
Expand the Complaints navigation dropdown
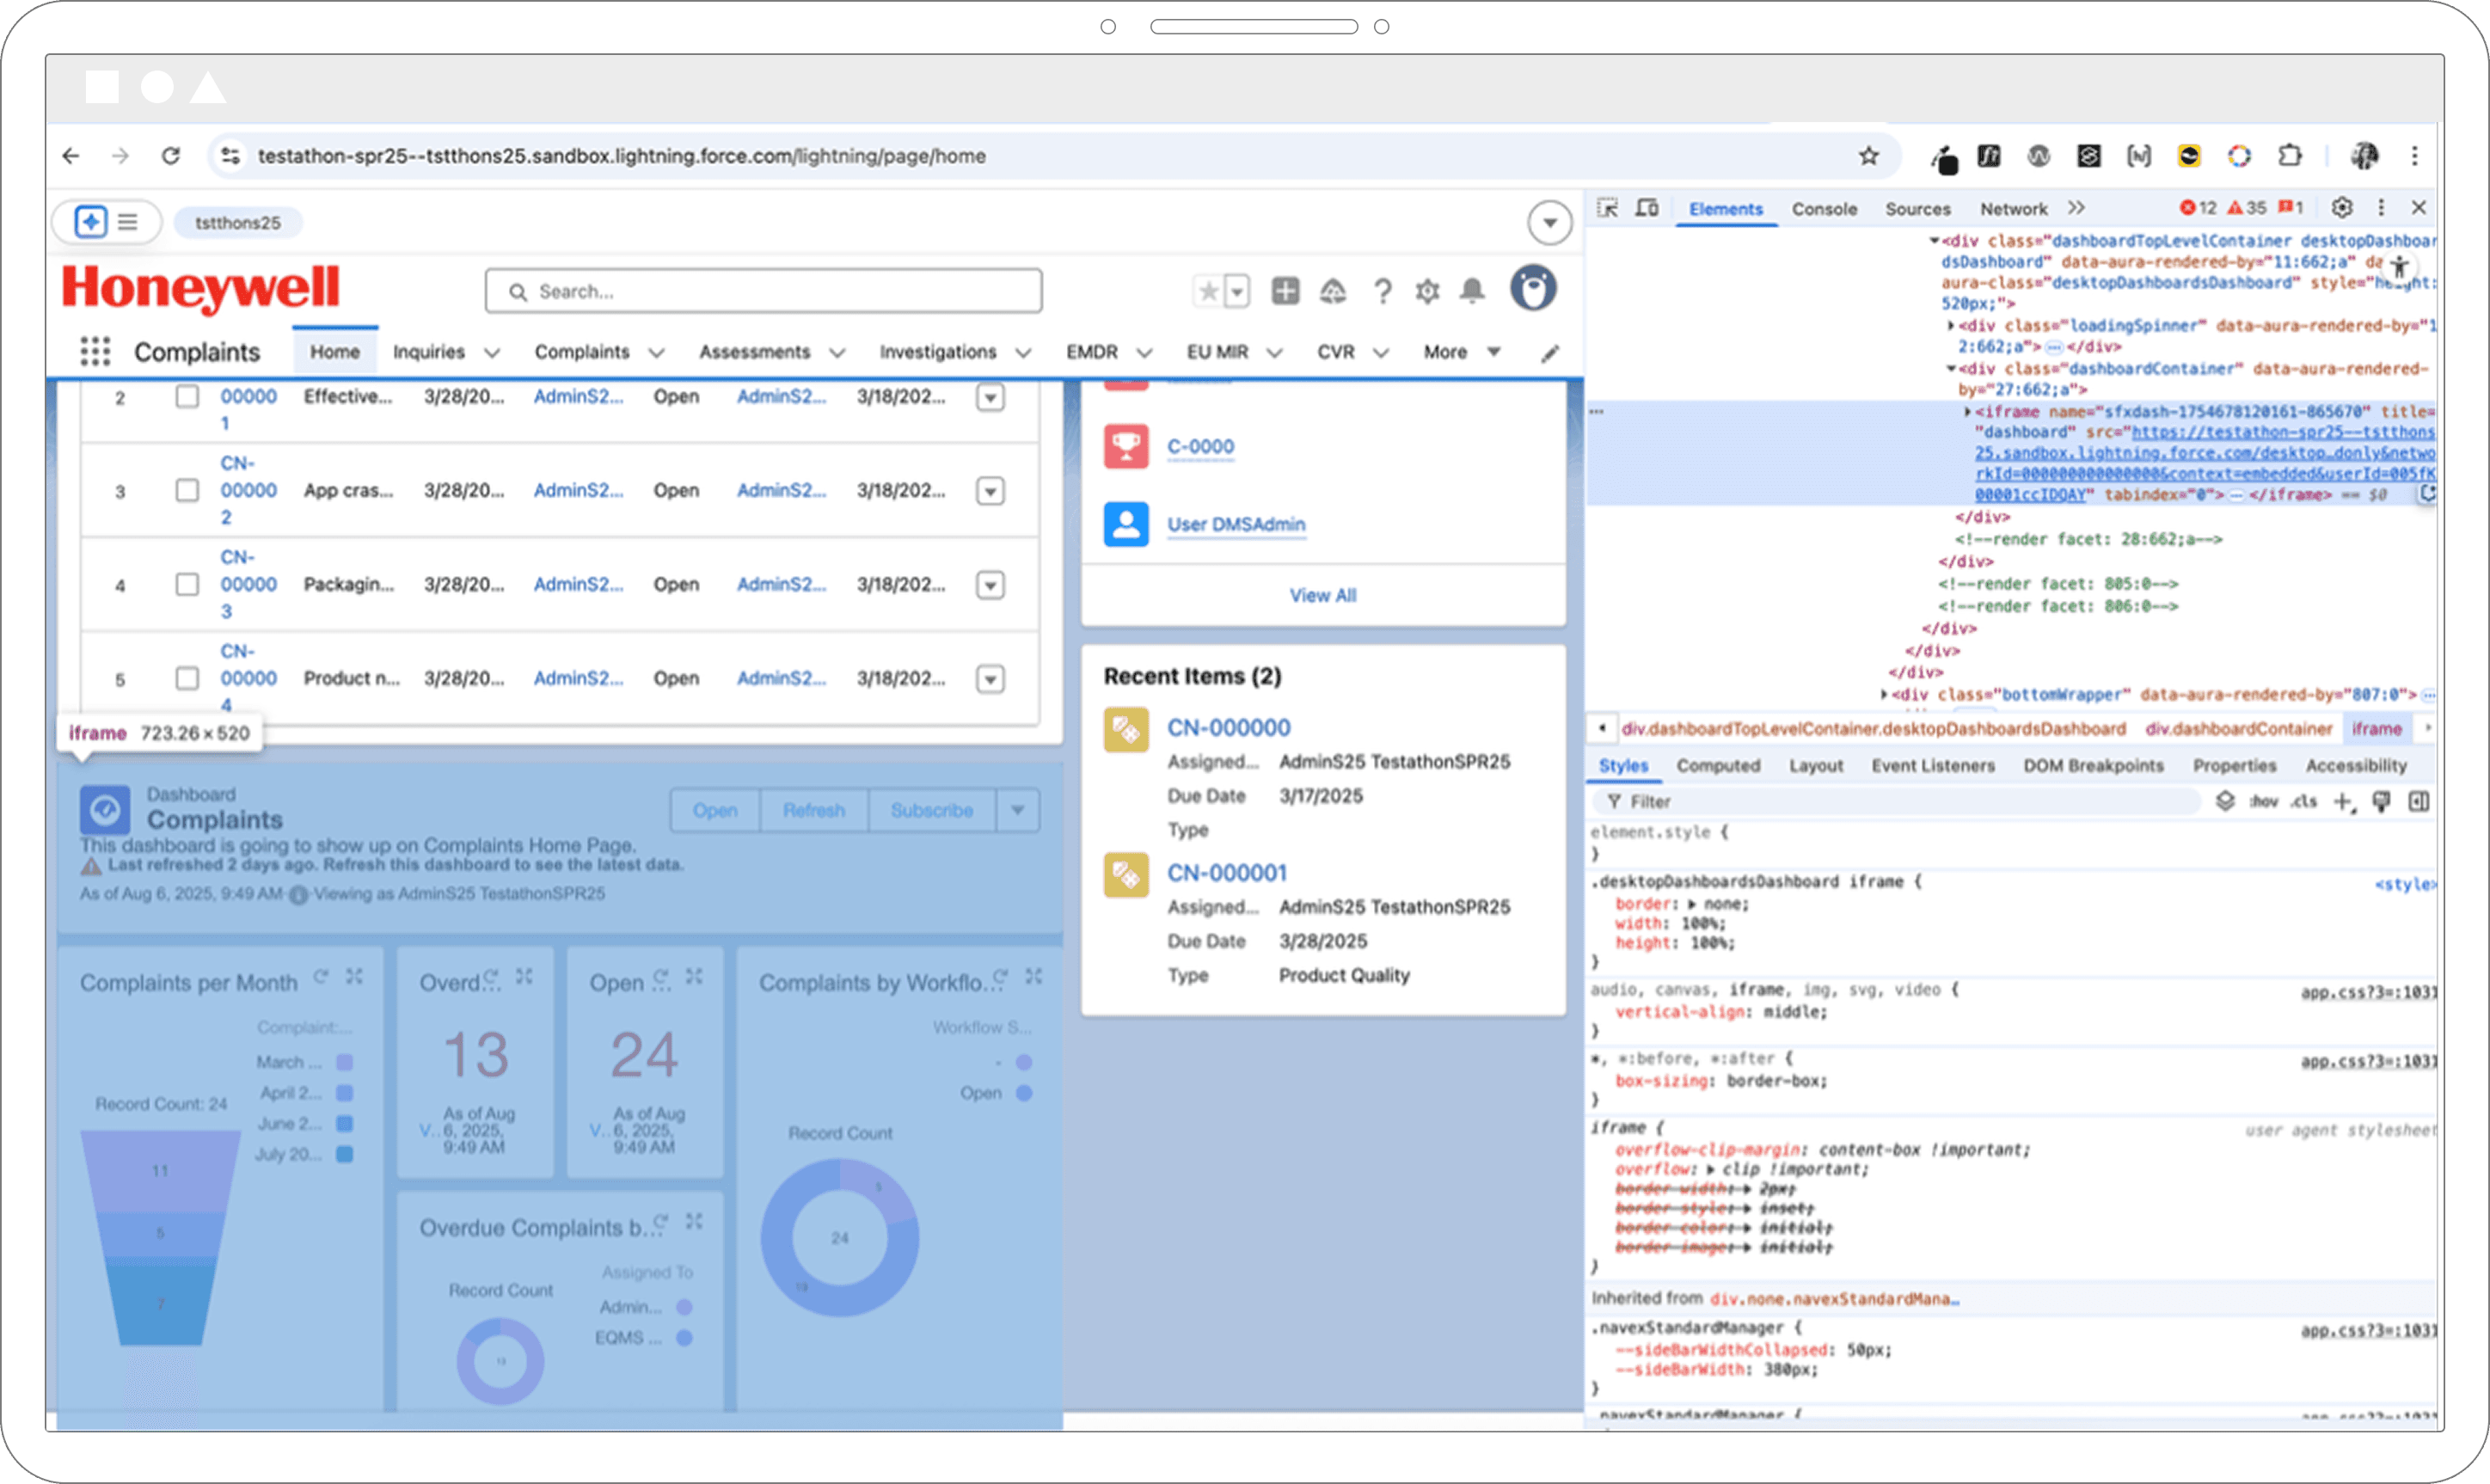tap(656, 353)
